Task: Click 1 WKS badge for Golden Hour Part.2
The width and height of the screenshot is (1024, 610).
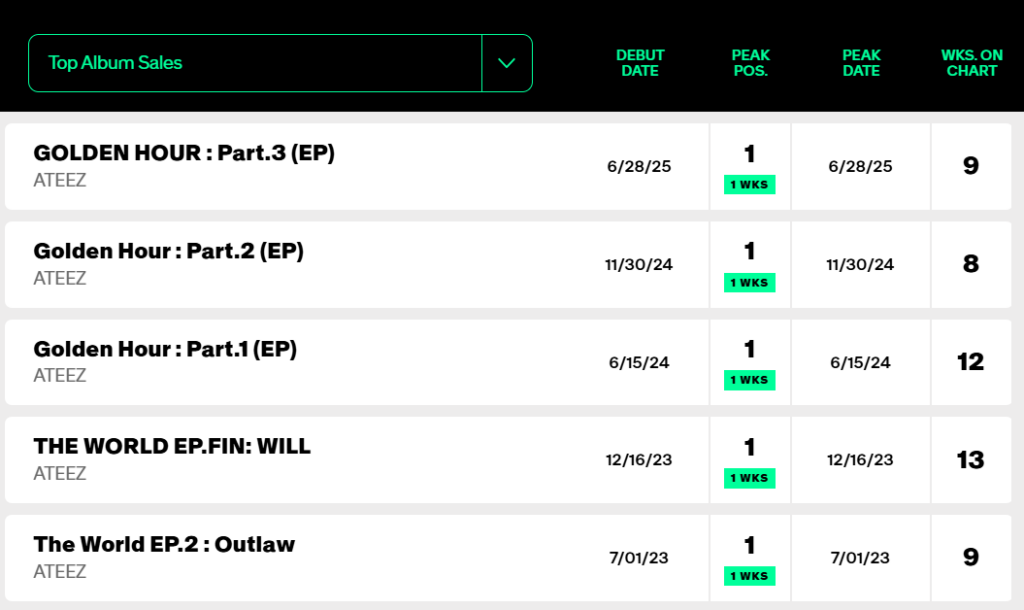Action: (750, 283)
